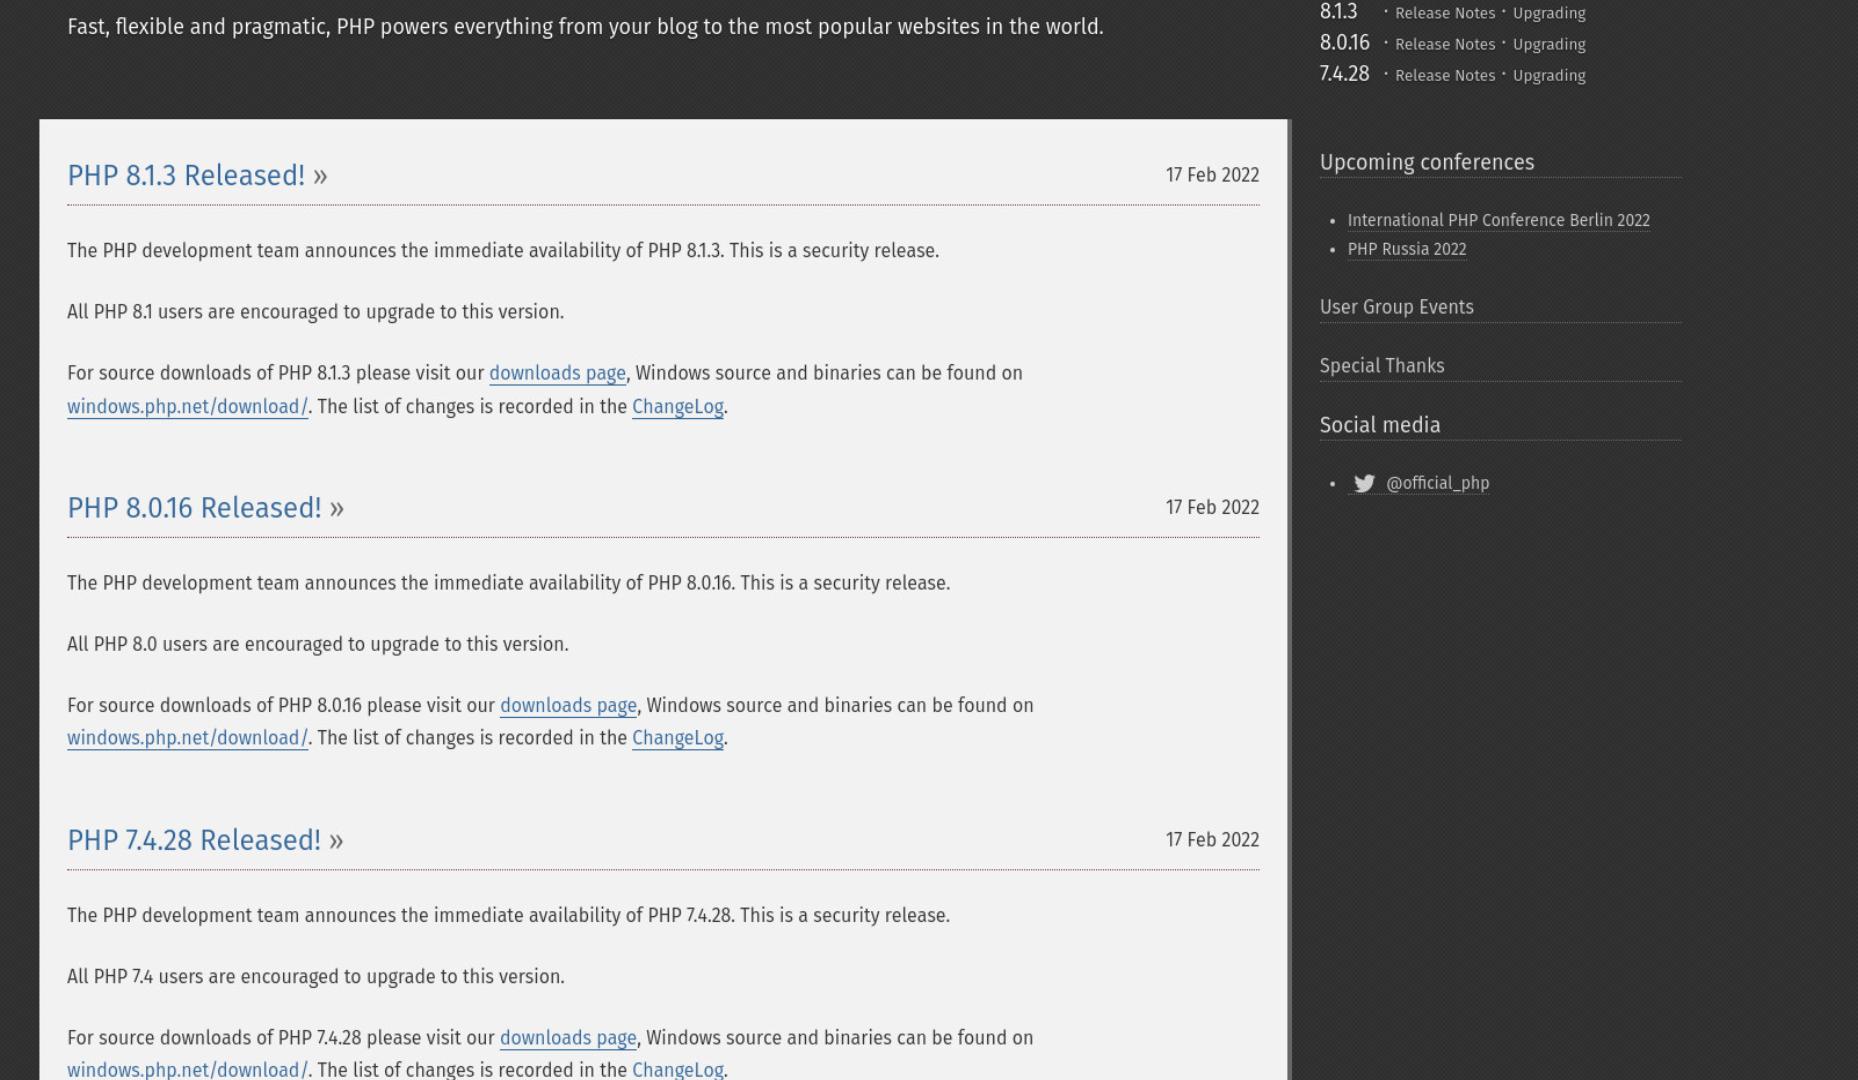Open ChangeLog link for PHP 8.1.3
This screenshot has height=1080, width=1858.
[x=677, y=407]
